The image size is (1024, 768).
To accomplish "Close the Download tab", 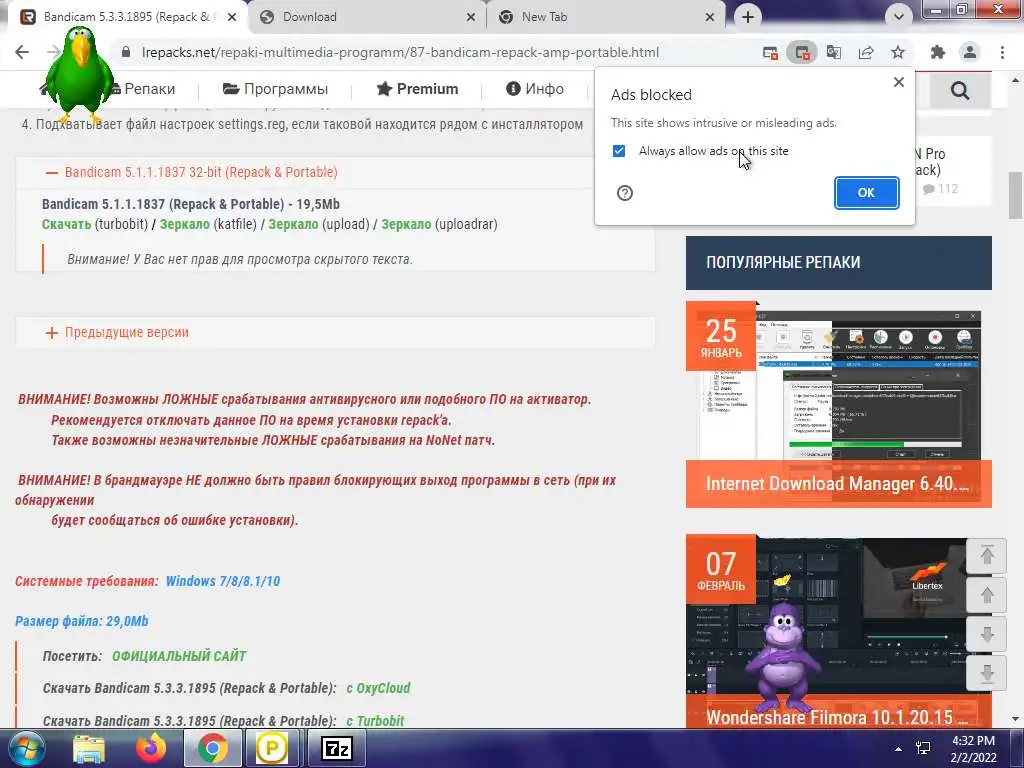I will point(471,18).
